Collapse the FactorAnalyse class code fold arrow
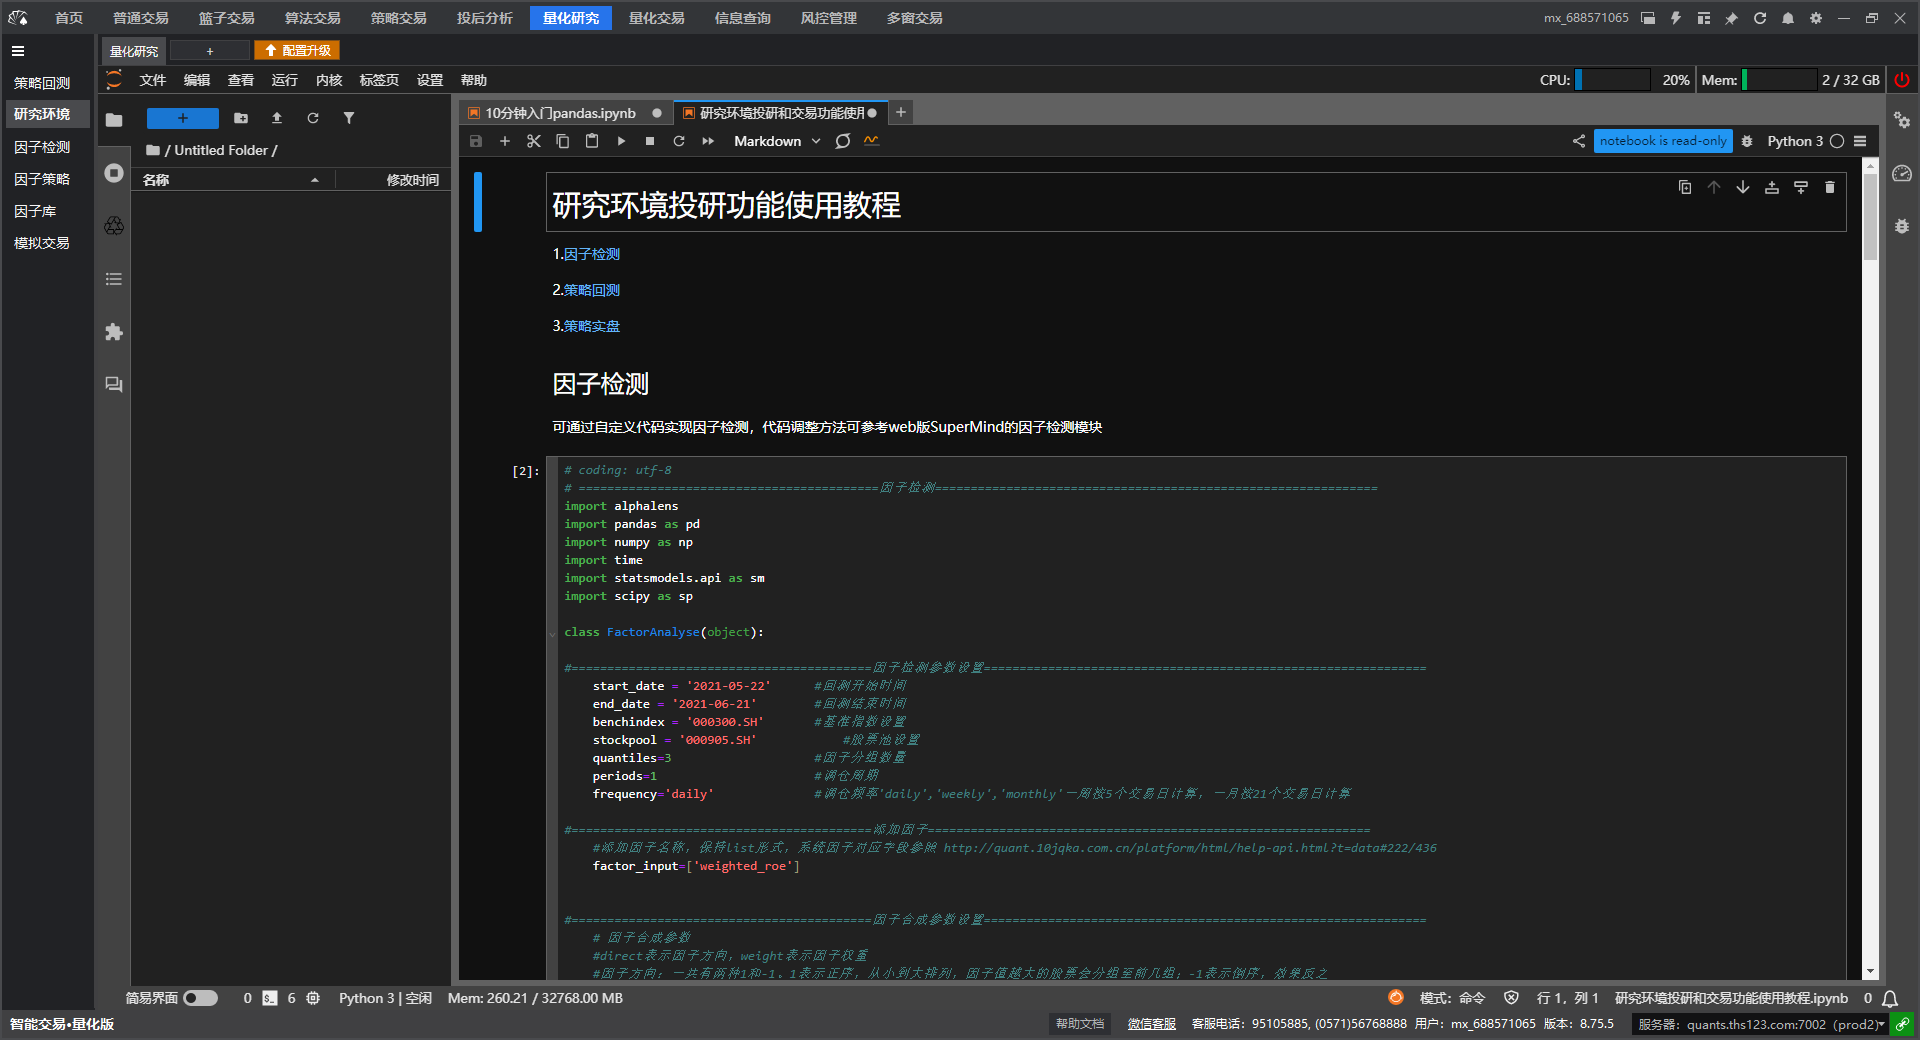1920x1040 pixels. point(553,633)
